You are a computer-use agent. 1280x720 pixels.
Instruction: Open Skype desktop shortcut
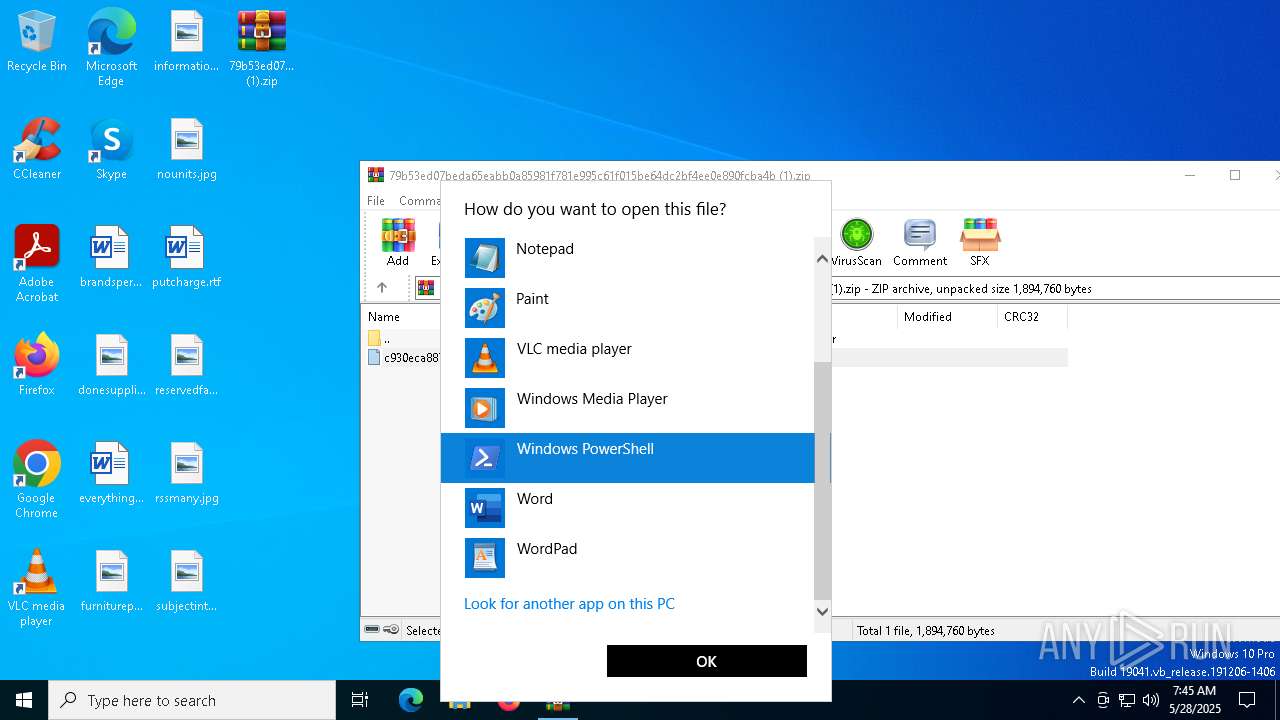(x=111, y=150)
